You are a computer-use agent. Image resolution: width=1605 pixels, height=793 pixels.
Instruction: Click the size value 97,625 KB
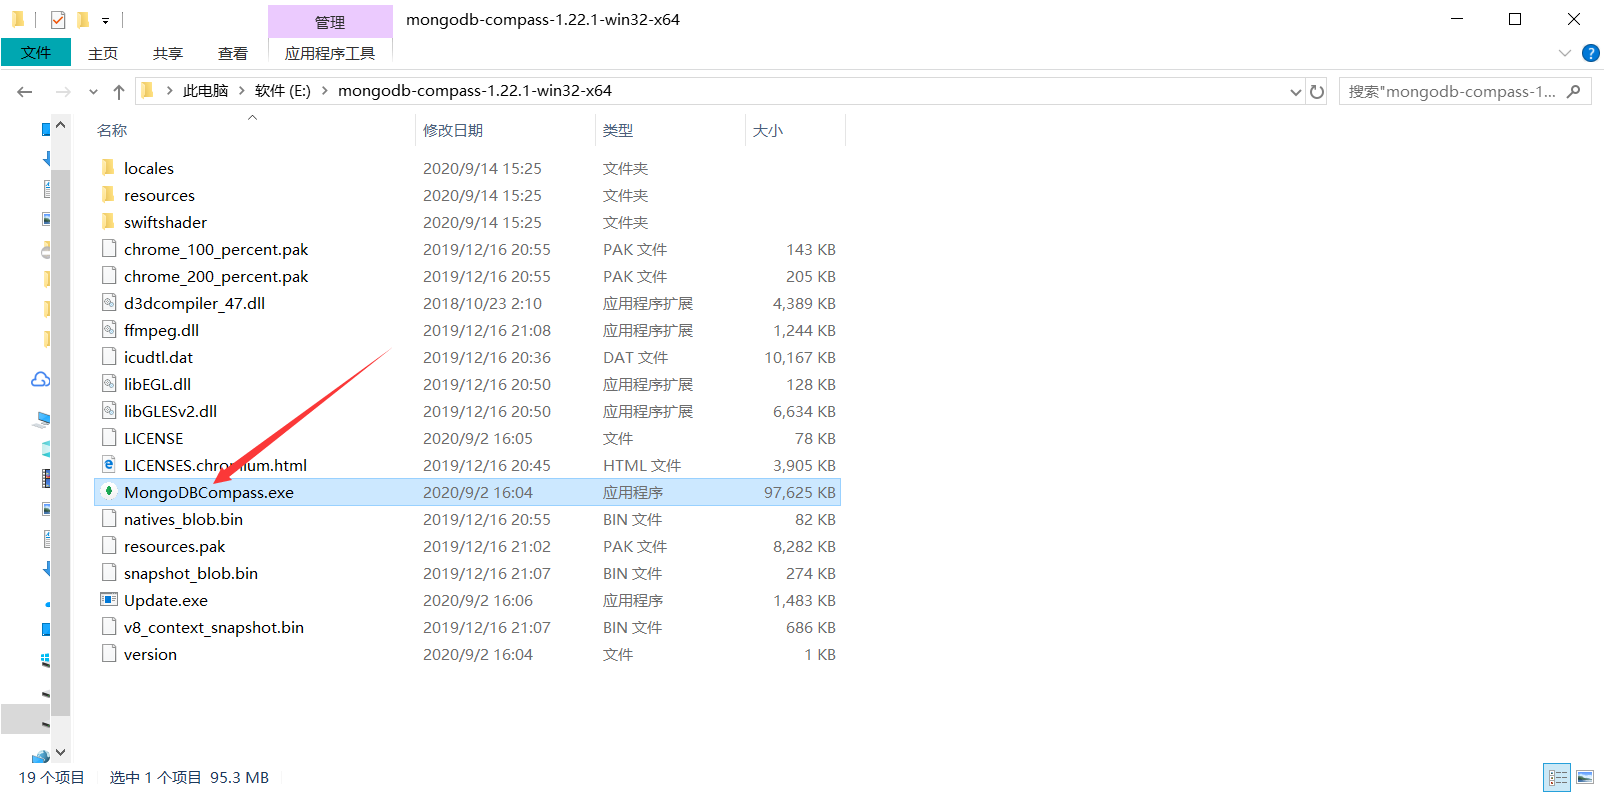click(800, 493)
